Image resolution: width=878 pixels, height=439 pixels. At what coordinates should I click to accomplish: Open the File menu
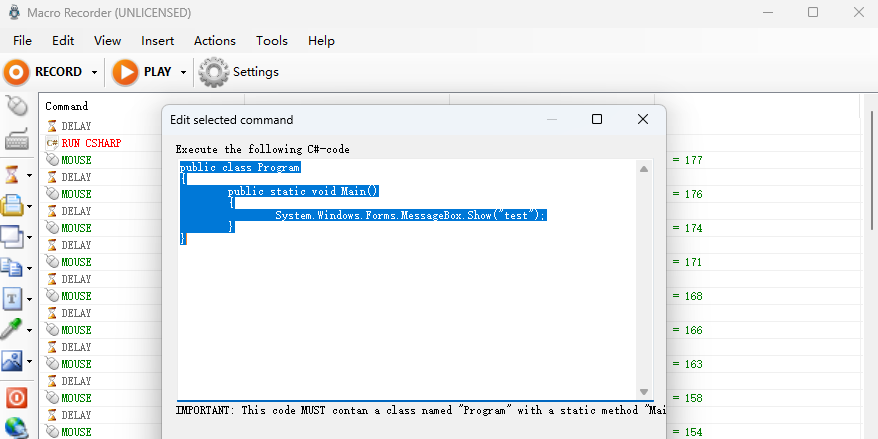pyautogui.click(x=22, y=41)
